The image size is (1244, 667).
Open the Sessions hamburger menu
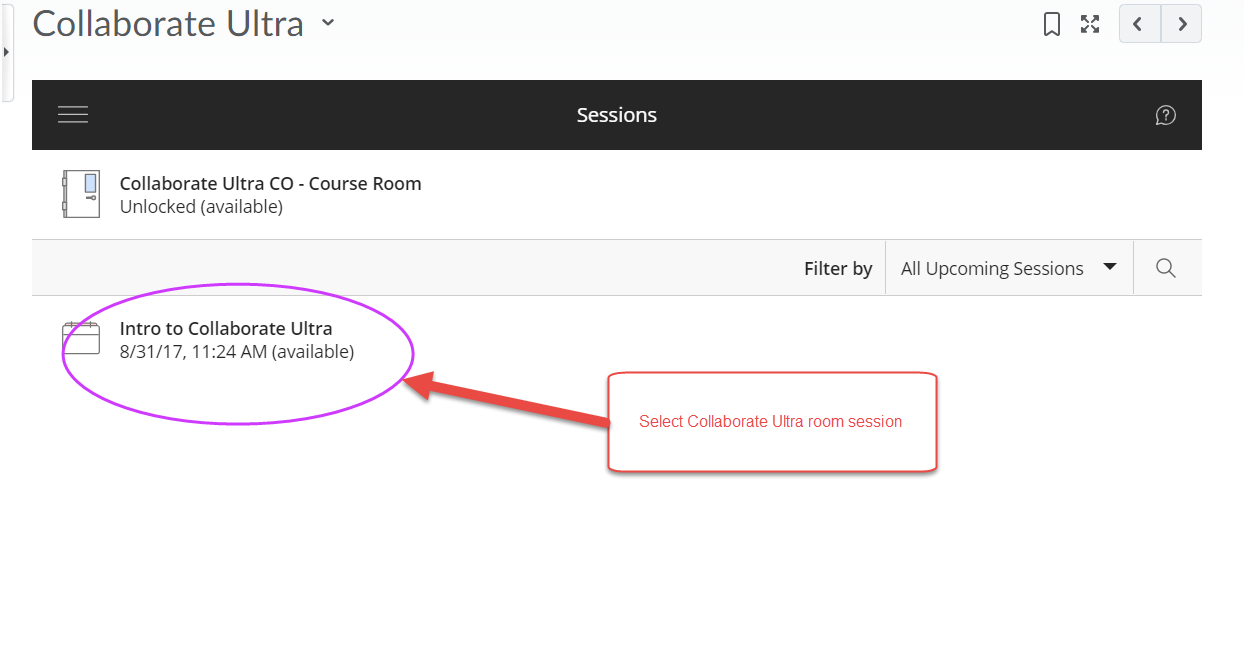(72, 114)
